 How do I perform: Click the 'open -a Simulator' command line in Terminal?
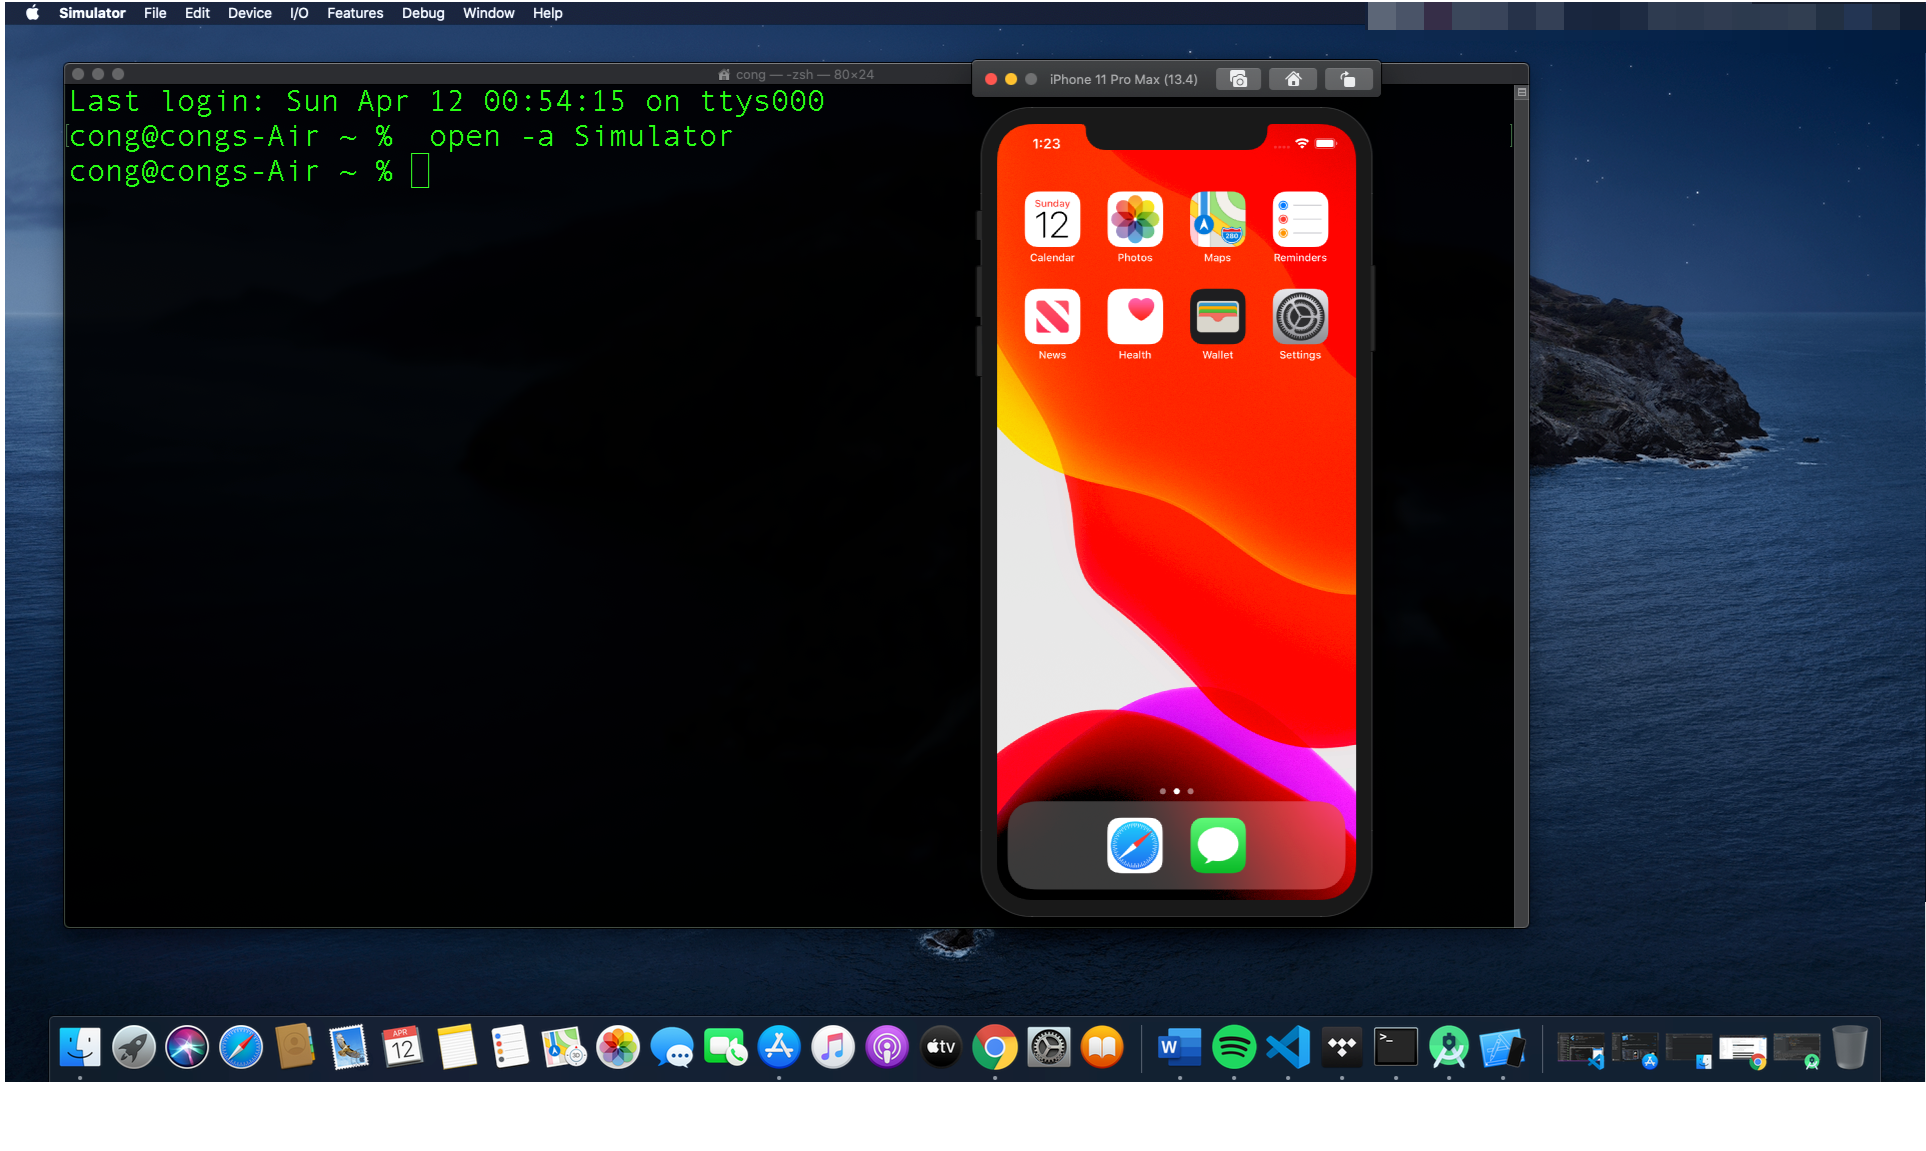tap(581, 136)
